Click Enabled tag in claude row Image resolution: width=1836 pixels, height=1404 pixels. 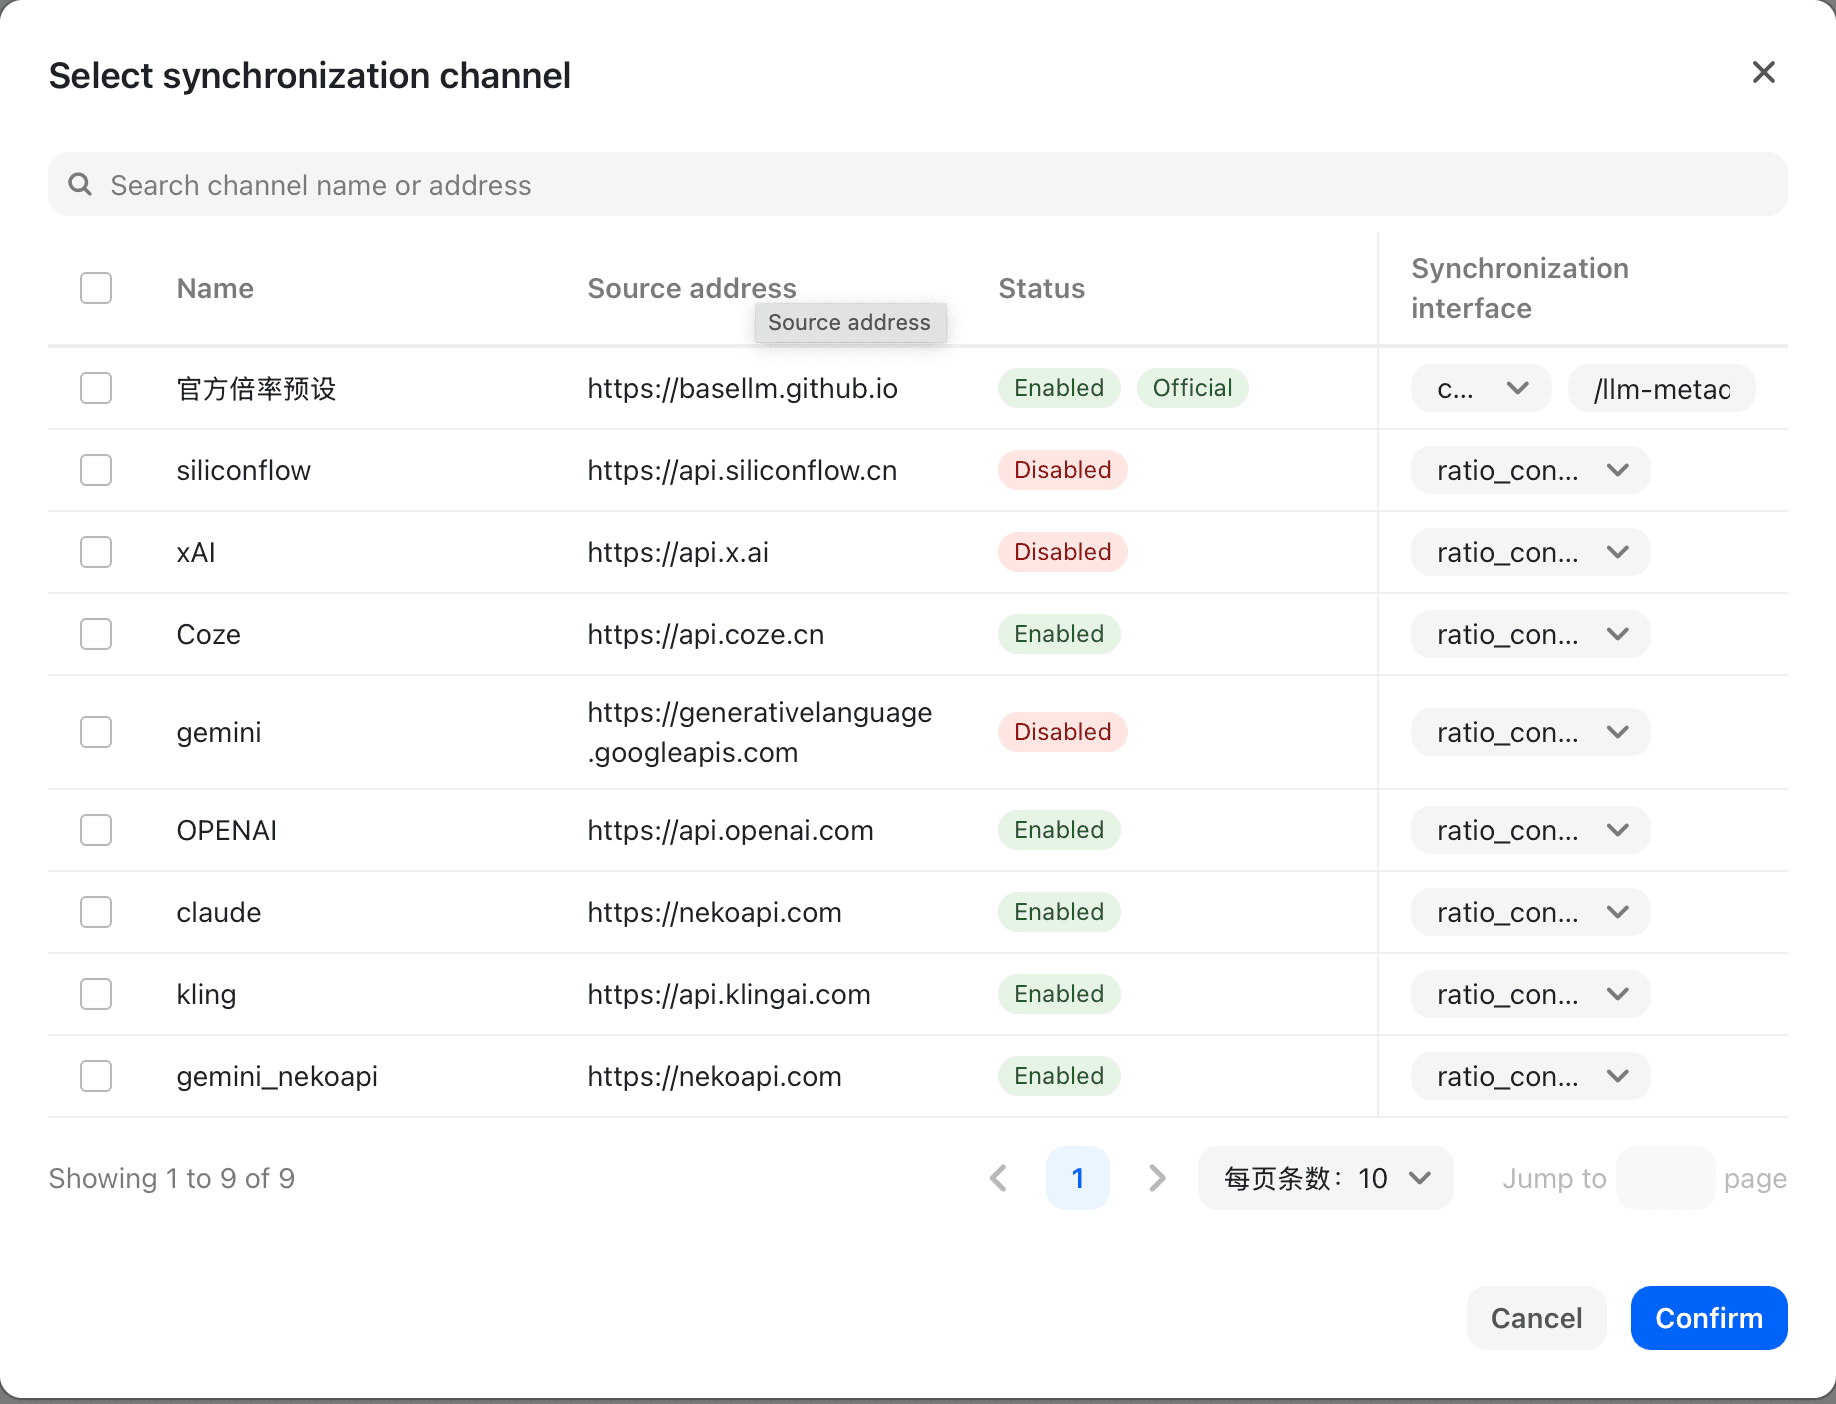coord(1059,912)
